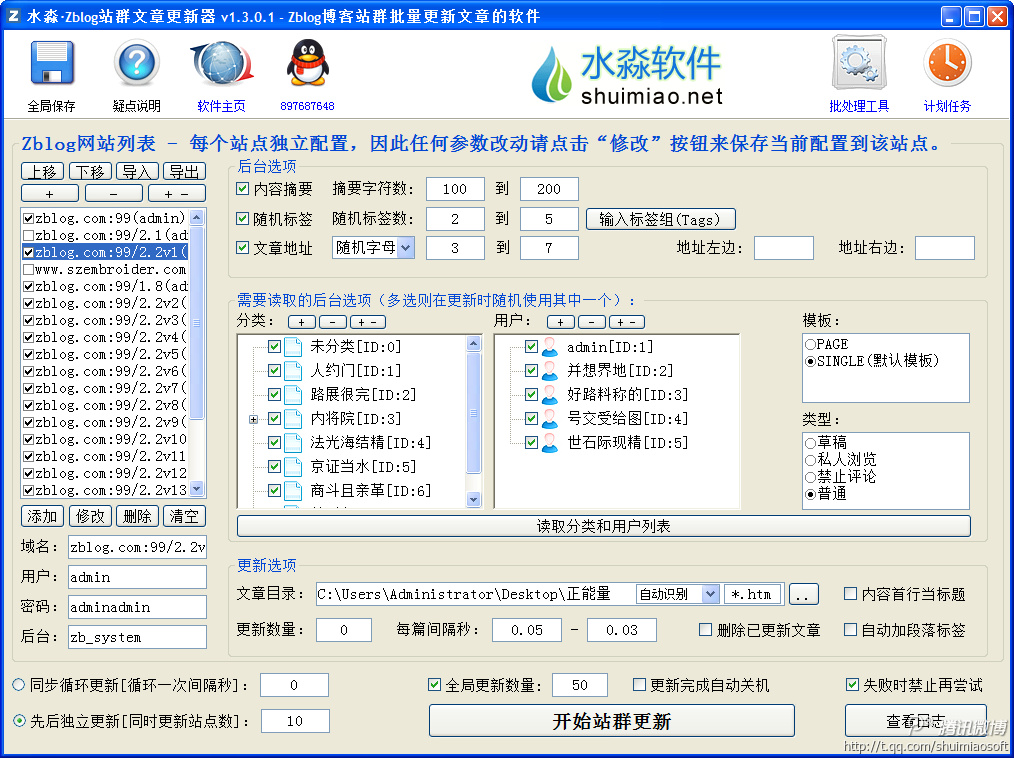Viewport: 1014px width, 758px height.
Task: Click the QQ penguin contact icon
Action: click(307, 63)
